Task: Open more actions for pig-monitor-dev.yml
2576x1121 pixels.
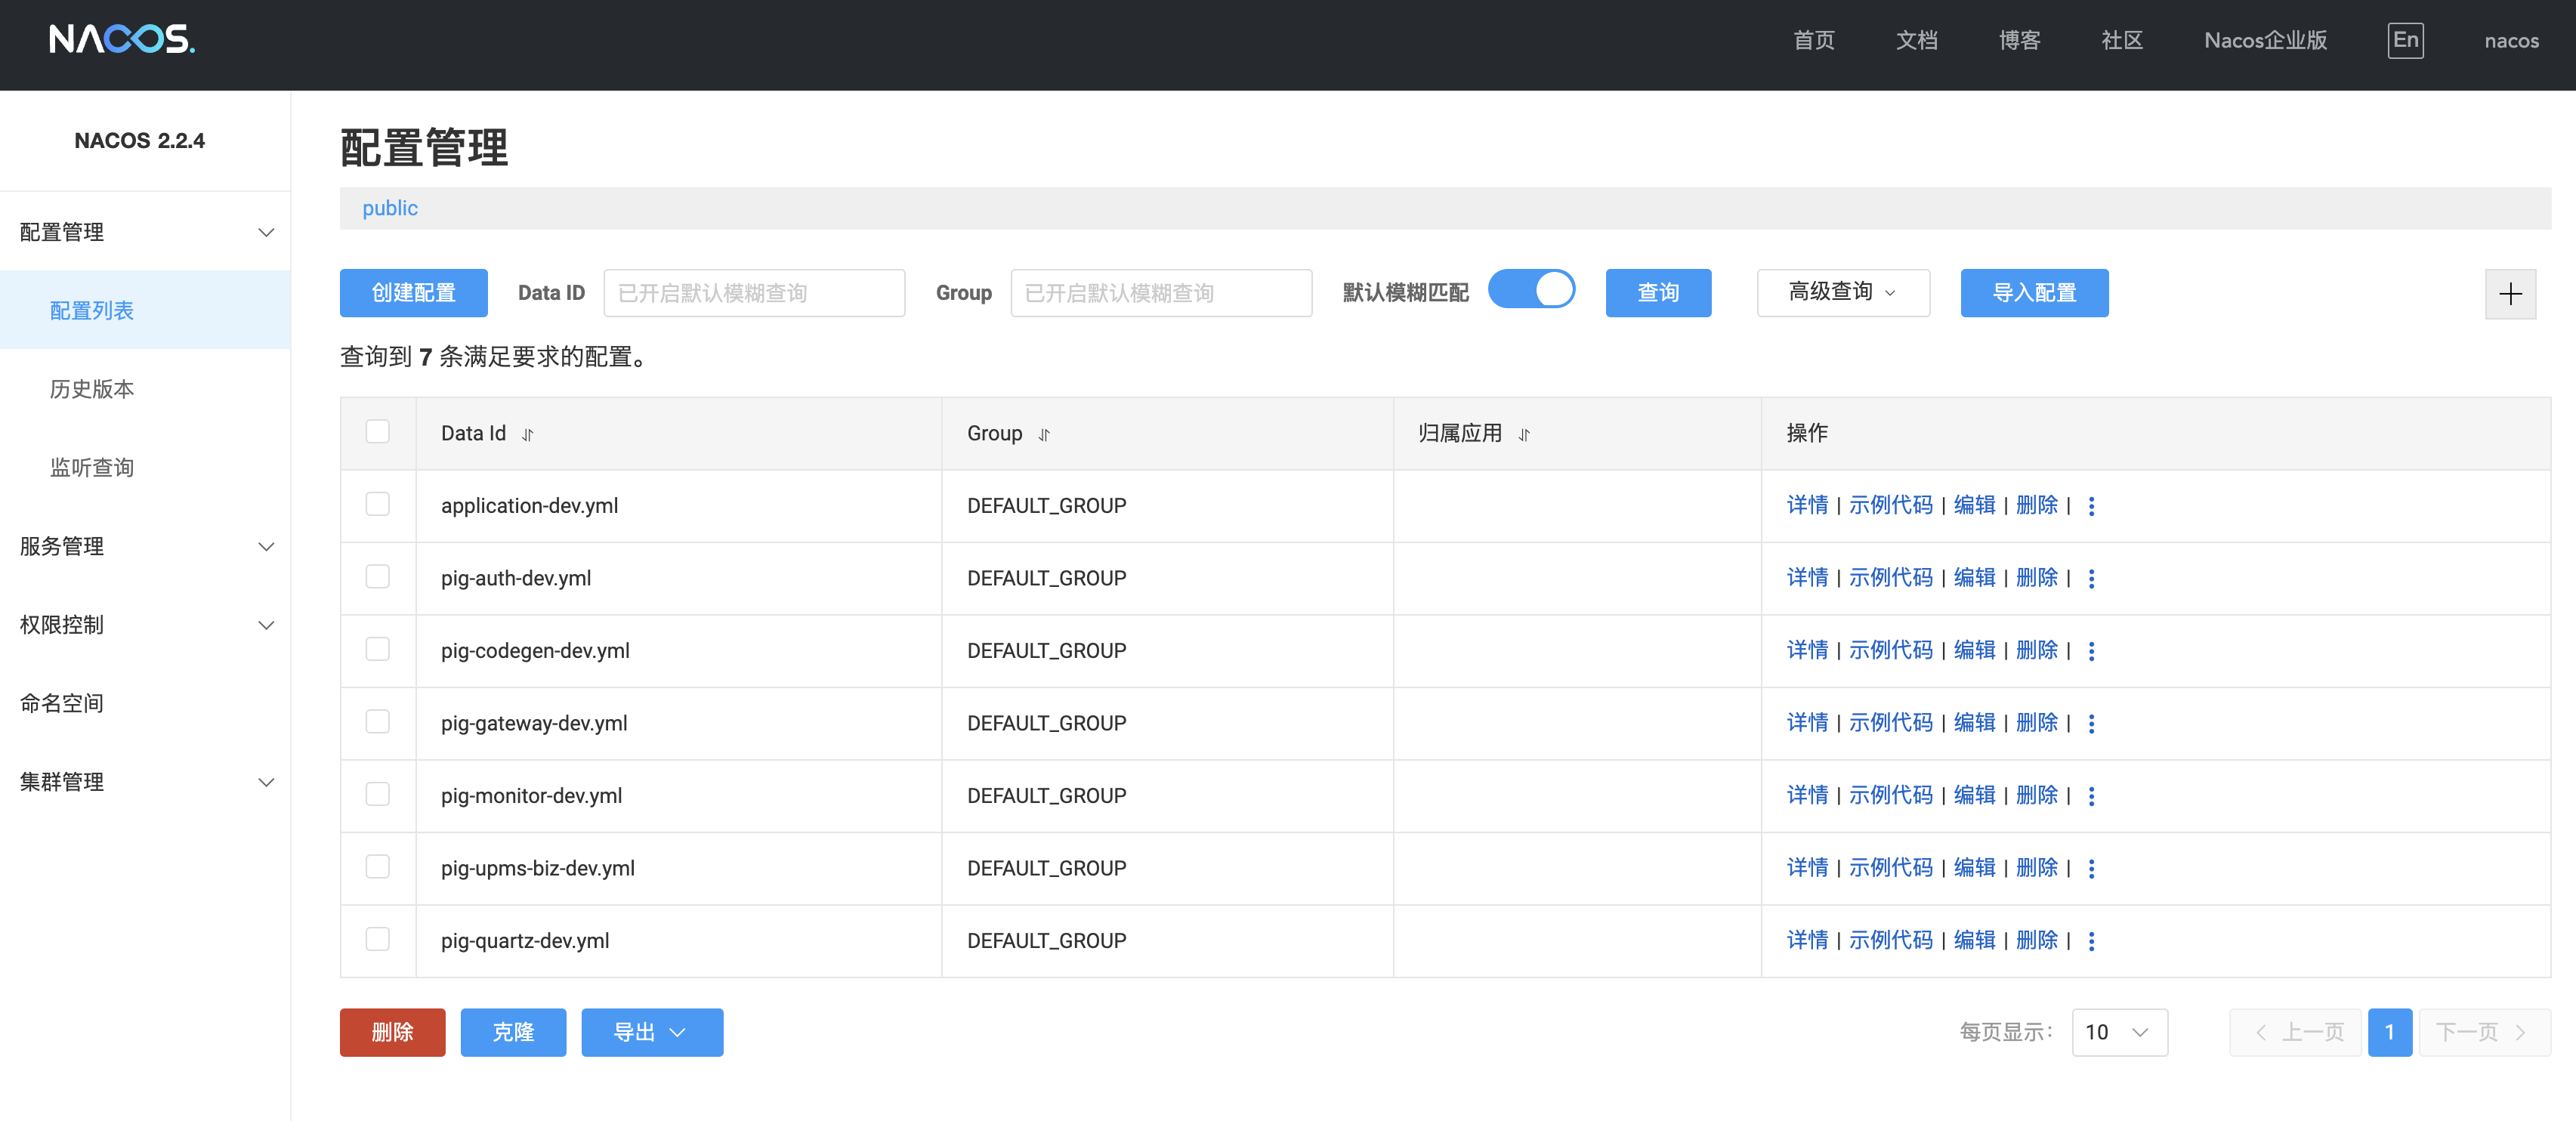Action: click(2091, 796)
